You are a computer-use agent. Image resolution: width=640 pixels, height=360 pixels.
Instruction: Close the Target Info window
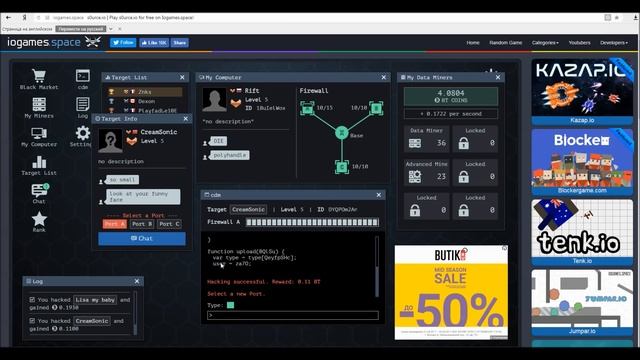(x=186, y=119)
